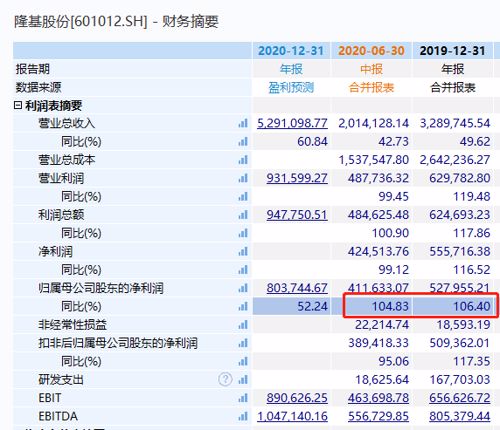This screenshot has height=430, width=500.
Task: Open chart icon for 营业利润 row
Action: pos(243,178)
